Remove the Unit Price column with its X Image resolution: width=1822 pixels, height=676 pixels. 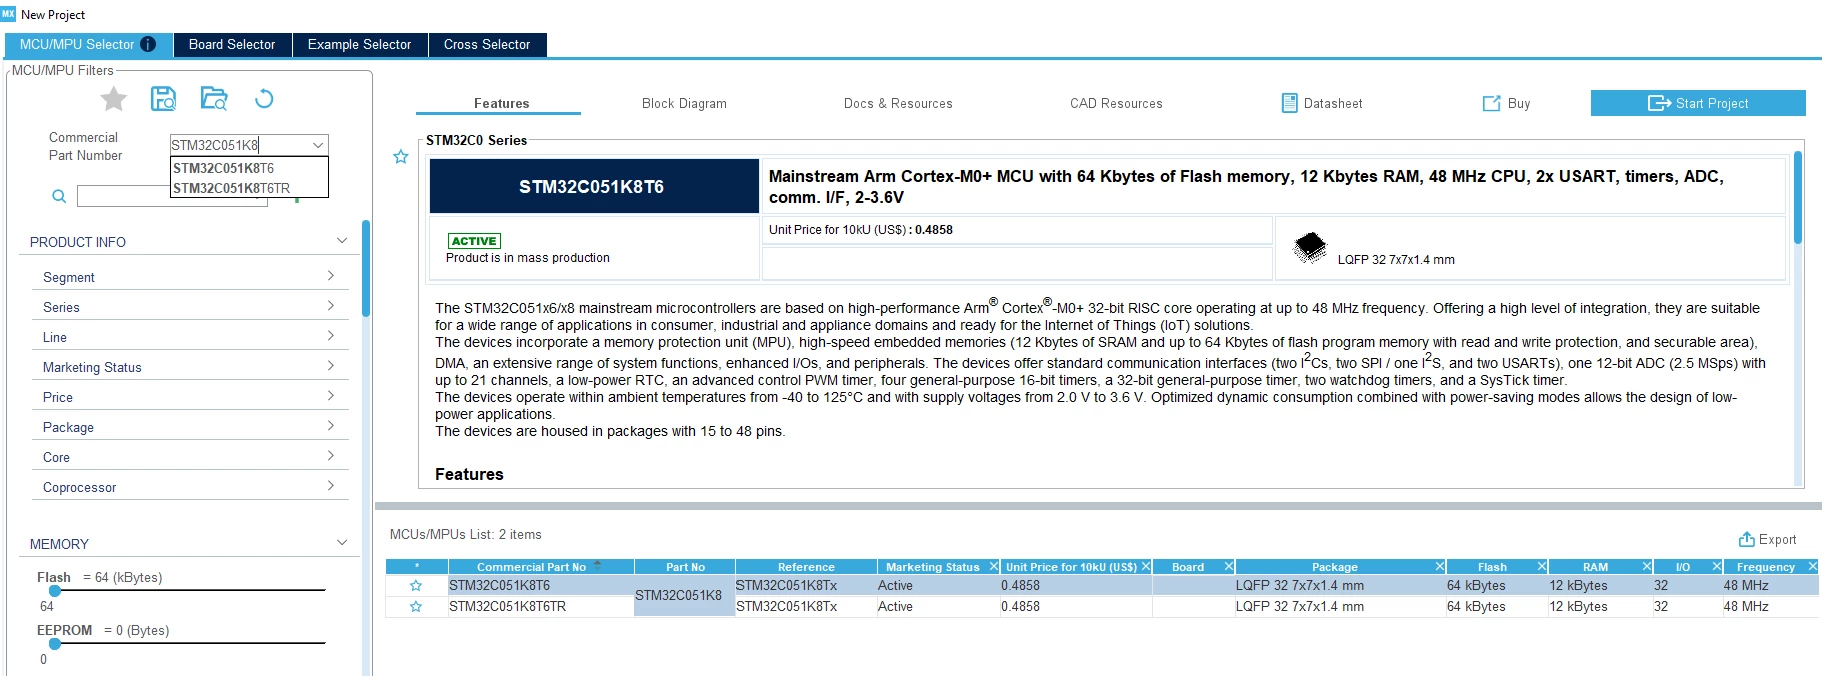tap(1146, 566)
